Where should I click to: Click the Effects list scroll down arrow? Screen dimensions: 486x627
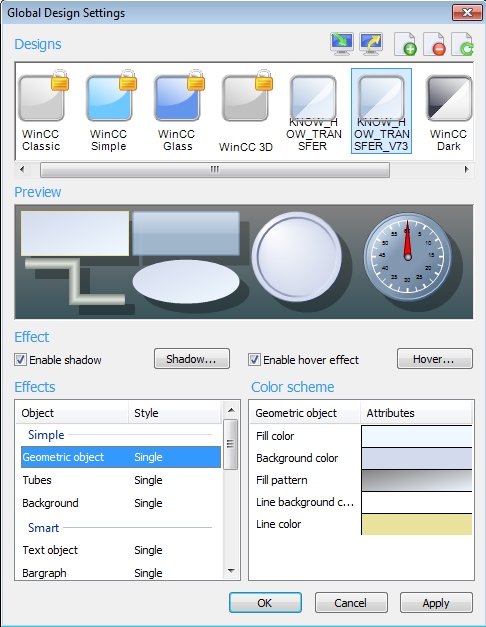[x=231, y=571]
